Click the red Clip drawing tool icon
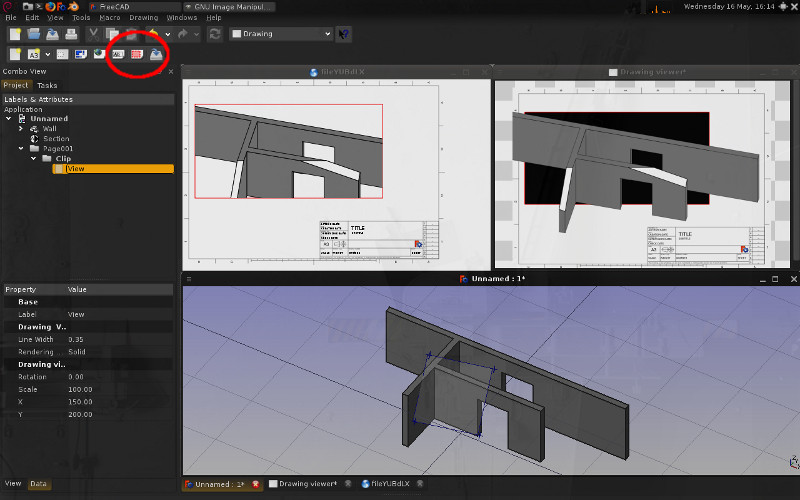This screenshot has width=800, height=500. click(x=137, y=54)
